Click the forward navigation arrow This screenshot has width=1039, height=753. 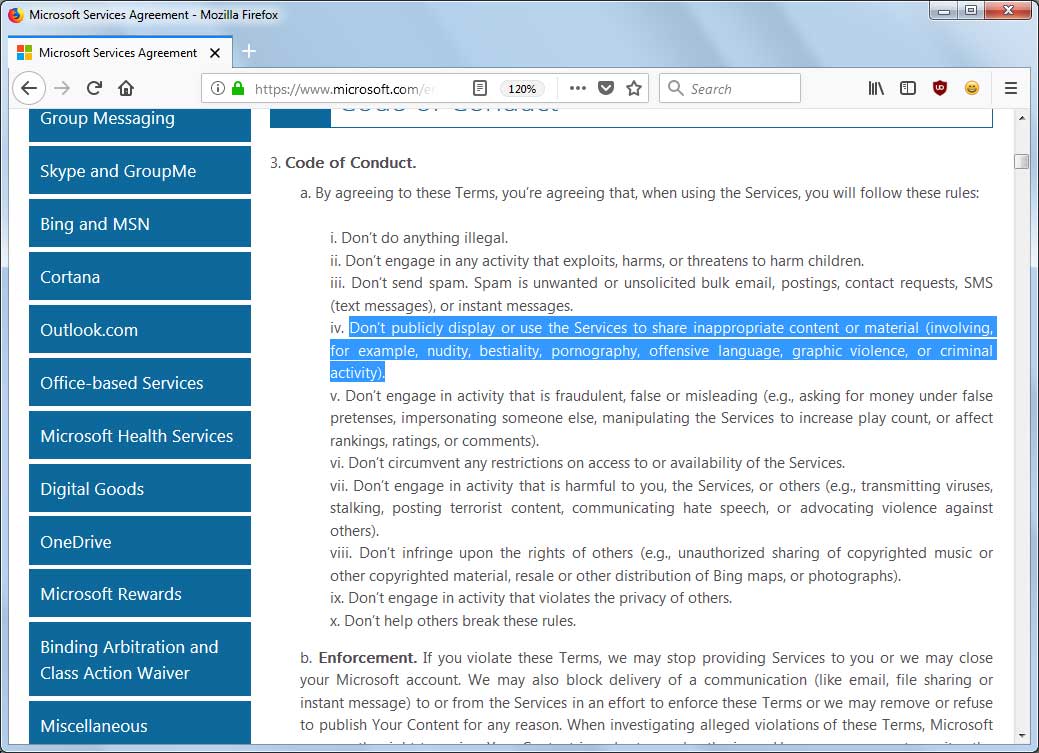62,88
